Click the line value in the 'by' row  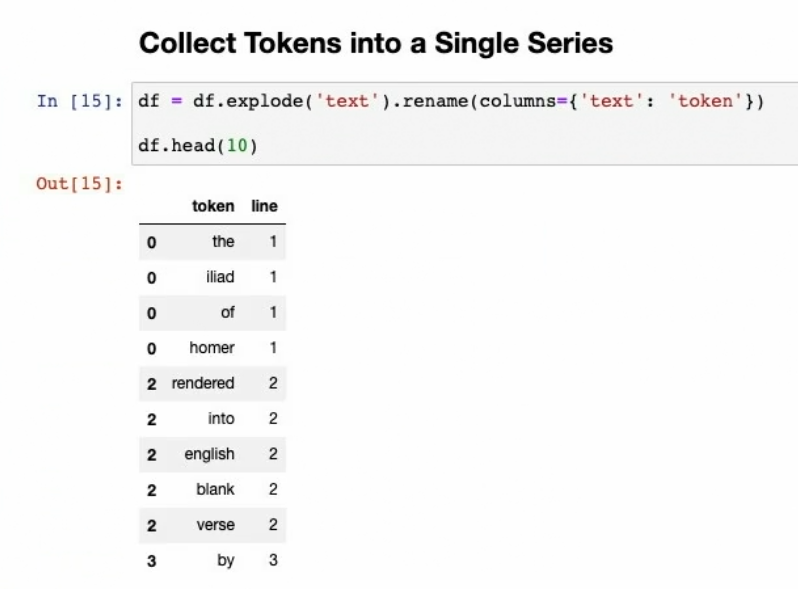coord(273,560)
